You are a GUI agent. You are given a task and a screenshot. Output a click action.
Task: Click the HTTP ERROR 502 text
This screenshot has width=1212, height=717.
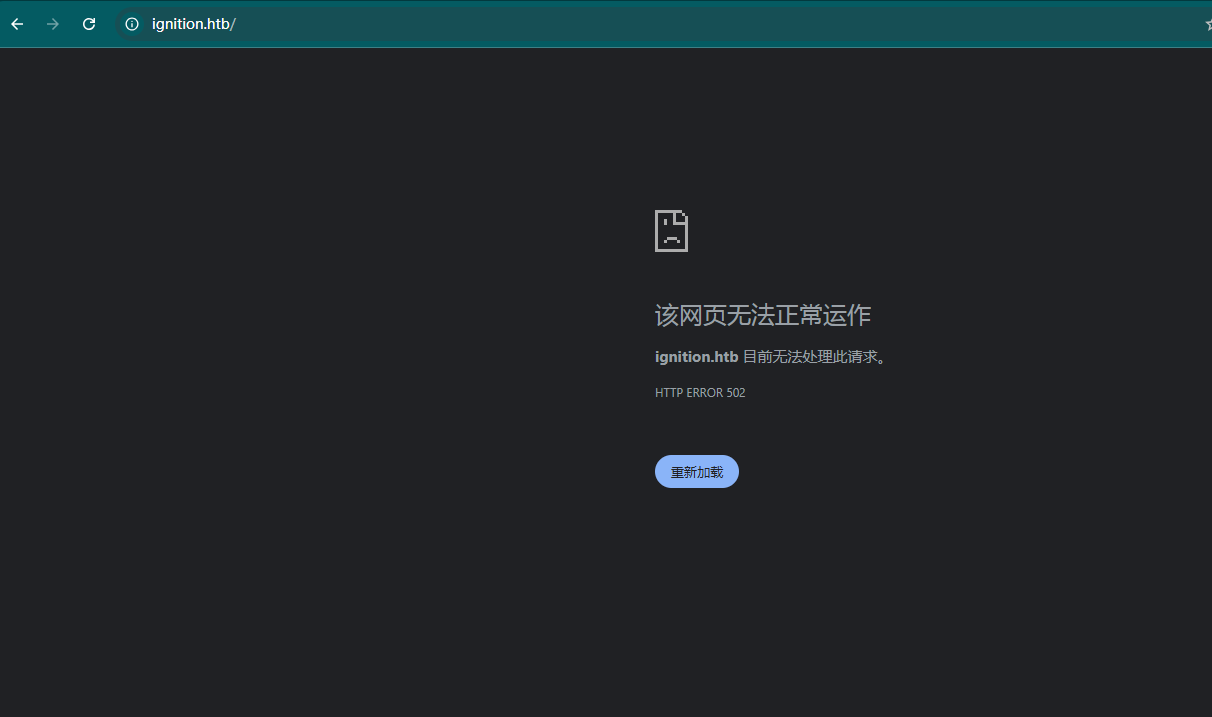pyautogui.click(x=700, y=393)
